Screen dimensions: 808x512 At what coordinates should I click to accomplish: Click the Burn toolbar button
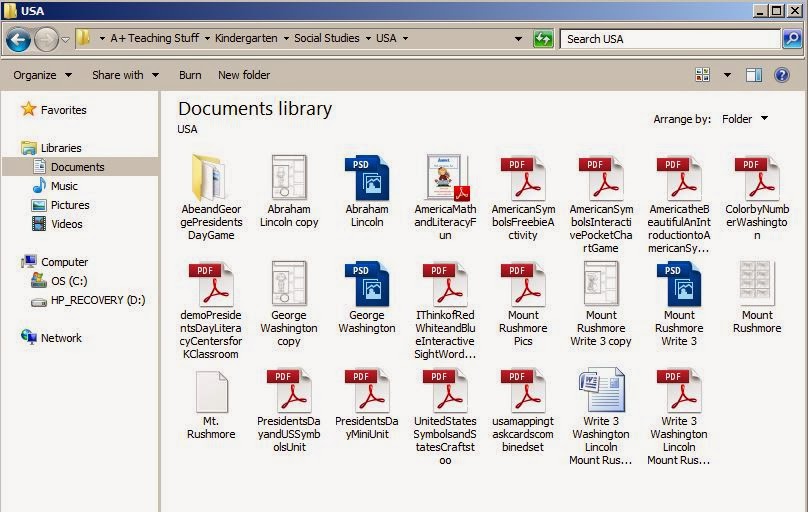tap(190, 75)
